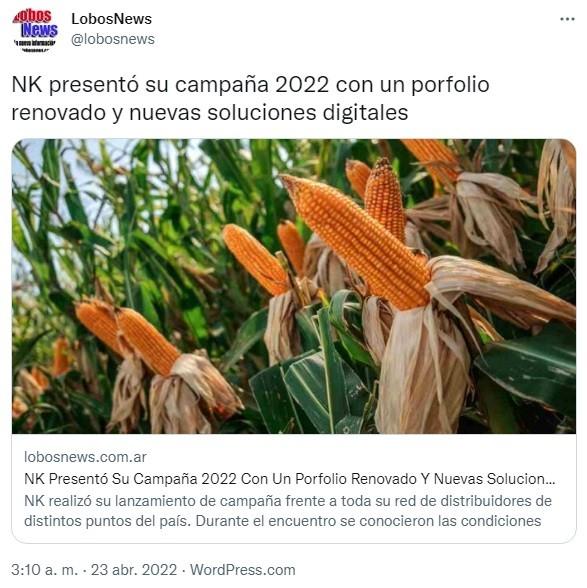Click the truncated ellipsis ending the card title
Image resolution: width=587 pixels, height=588 pixels.
550,479
